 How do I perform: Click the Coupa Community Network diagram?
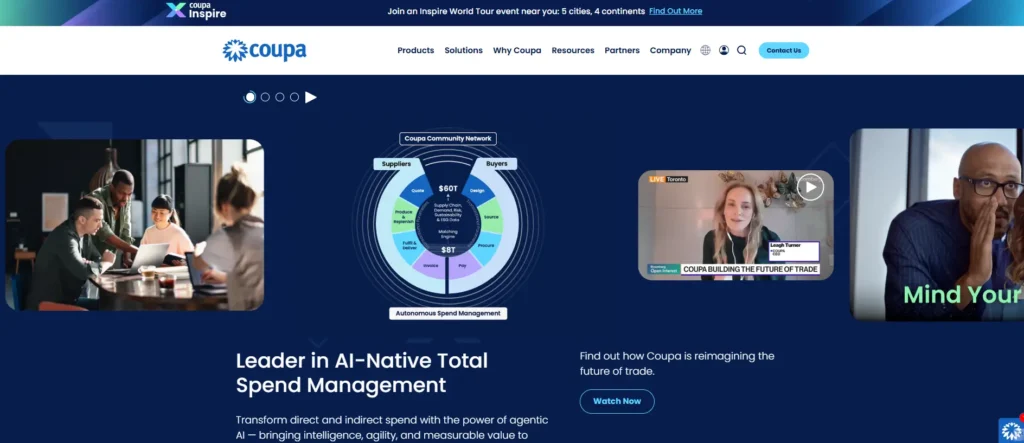coord(448,226)
